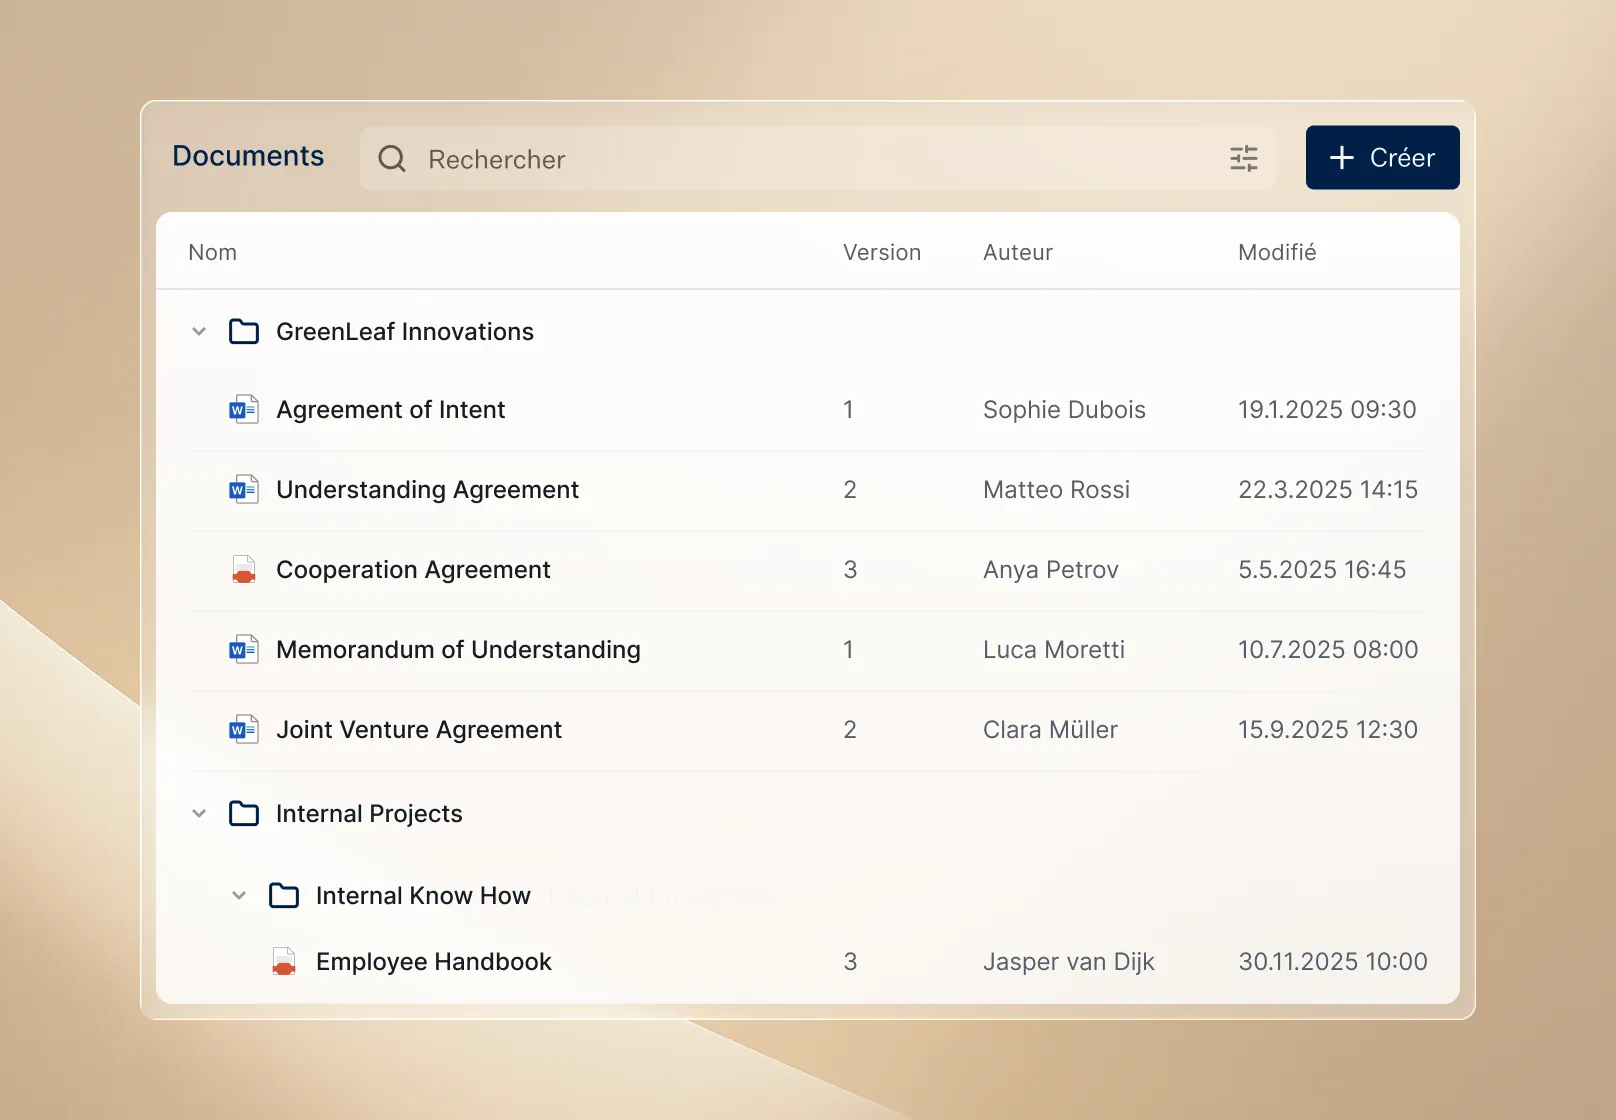Open the Employee Handbook document

pyautogui.click(x=434, y=962)
